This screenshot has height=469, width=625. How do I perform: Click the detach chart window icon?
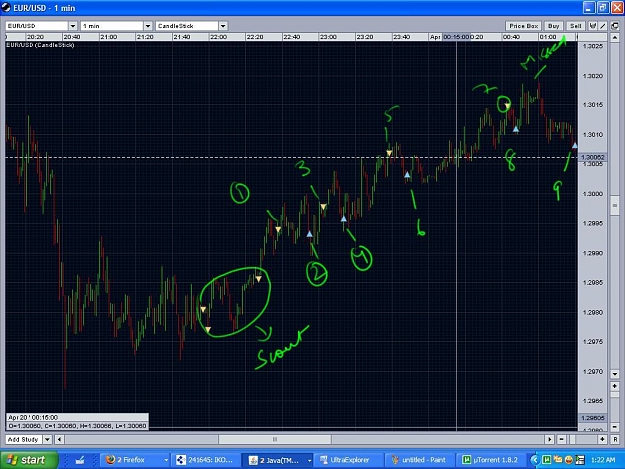click(615, 26)
